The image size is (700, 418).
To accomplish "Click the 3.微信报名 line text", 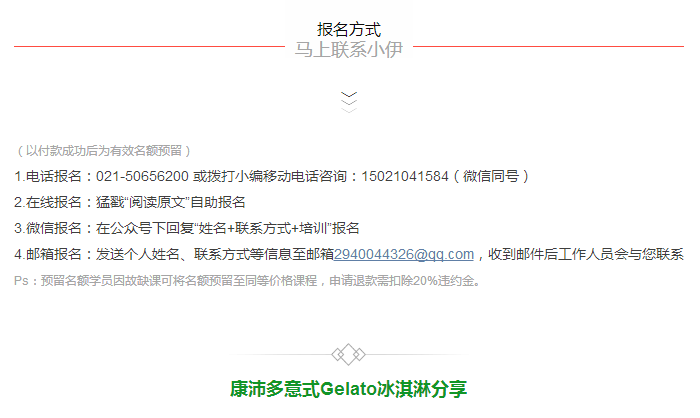I will [x=187, y=228].
